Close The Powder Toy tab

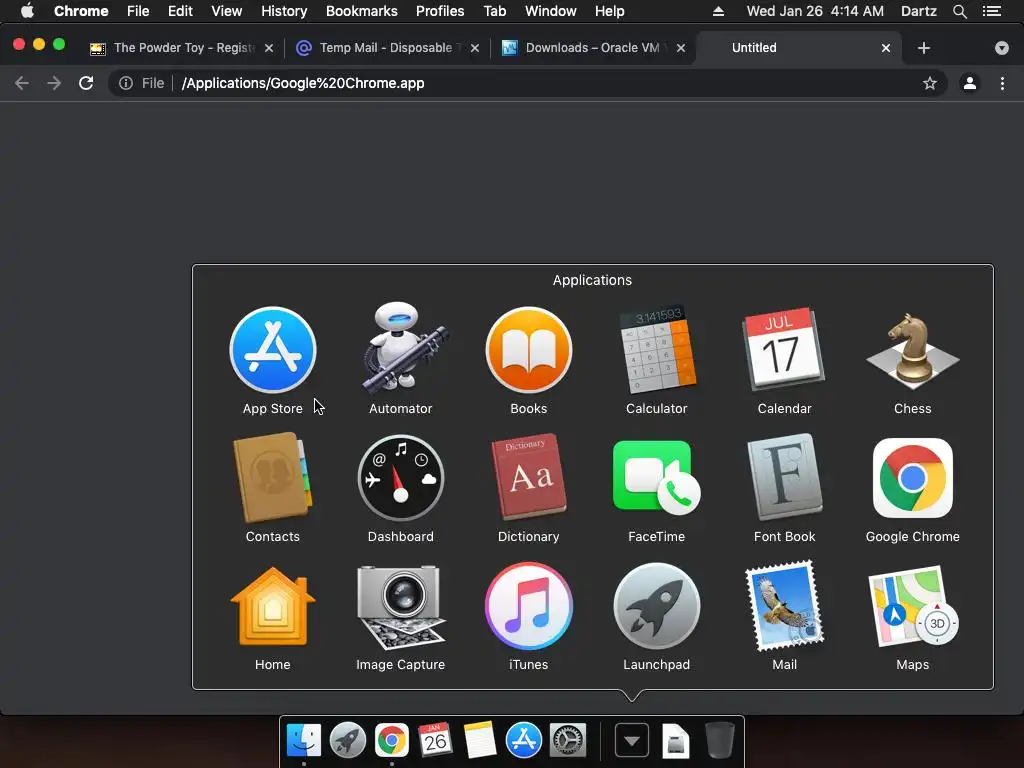(269, 48)
